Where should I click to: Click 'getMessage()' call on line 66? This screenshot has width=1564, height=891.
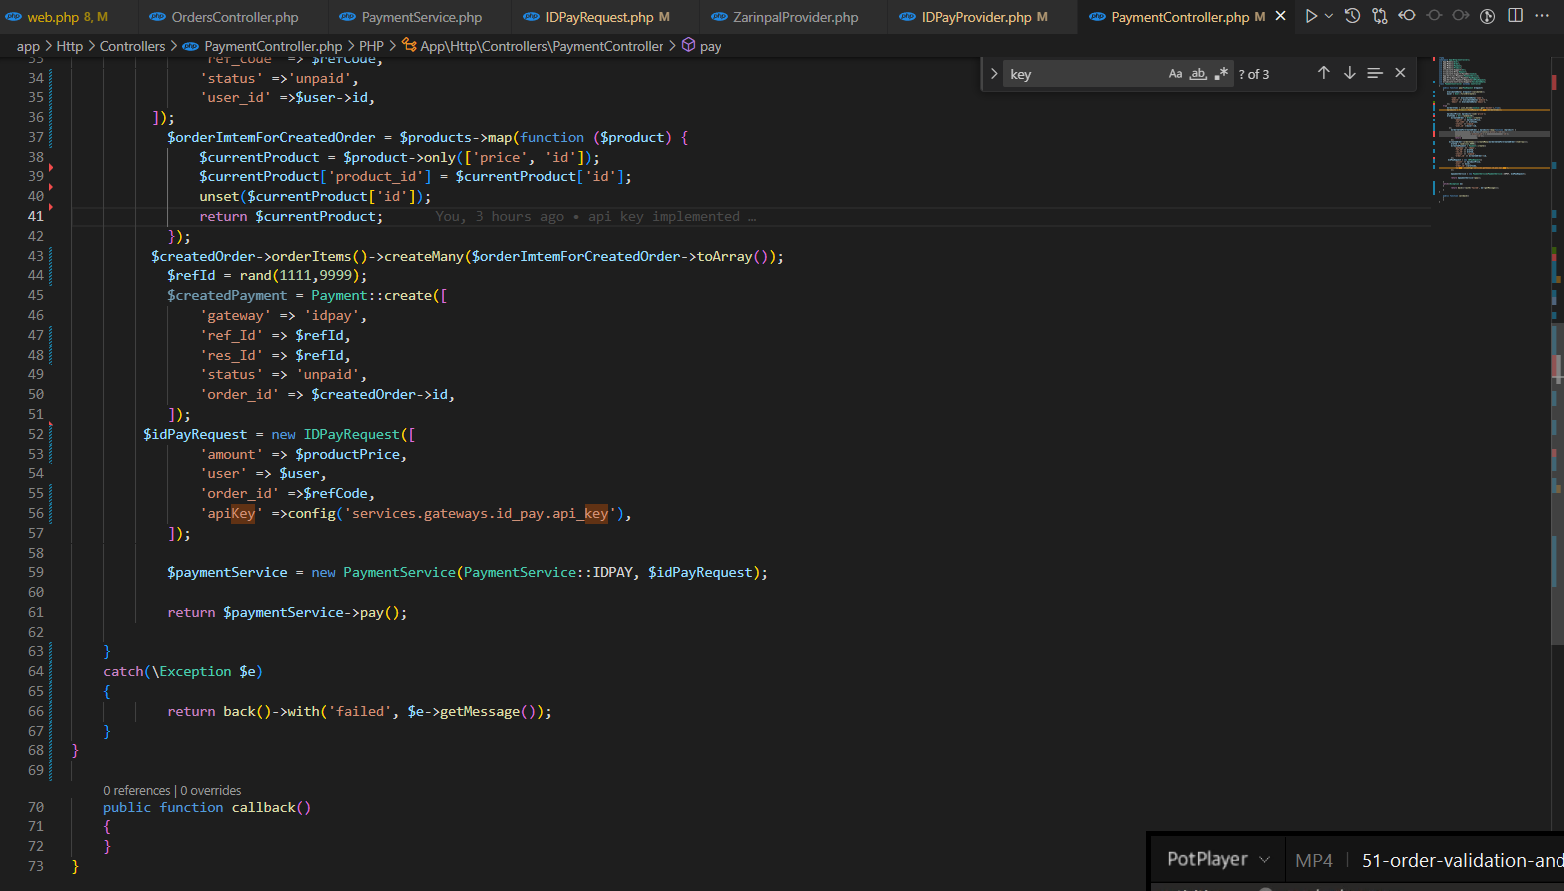tap(488, 711)
